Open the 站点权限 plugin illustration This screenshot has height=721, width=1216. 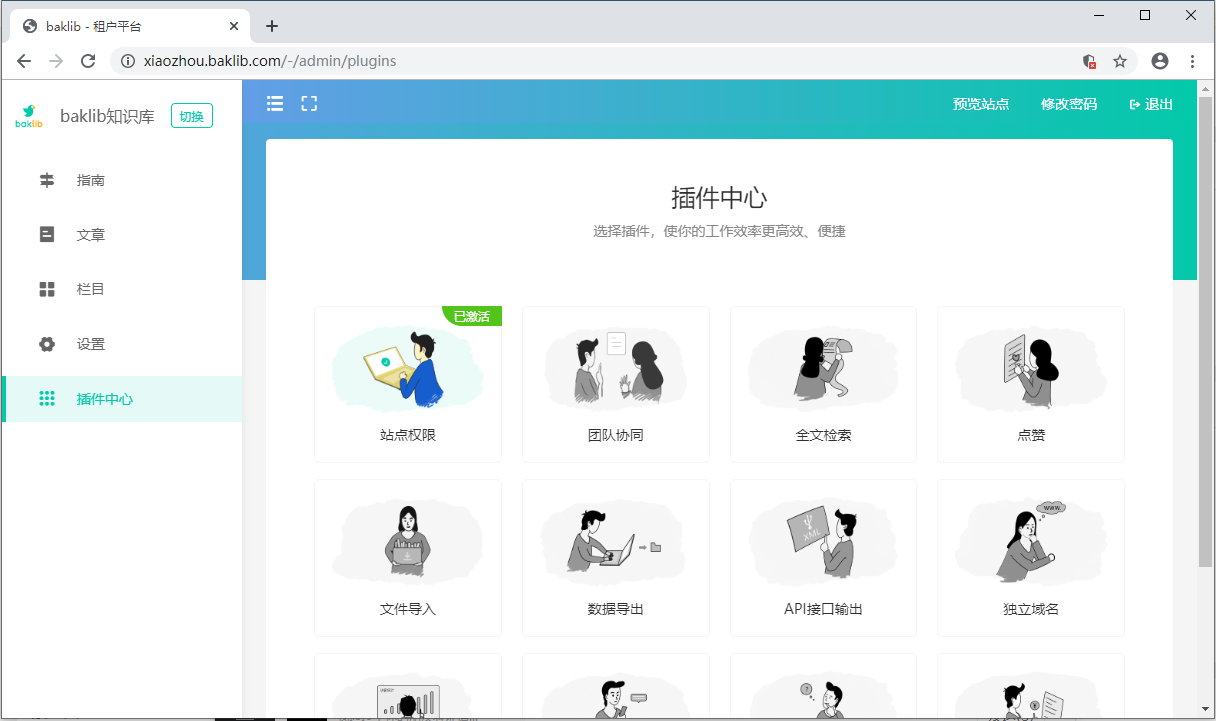(x=407, y=367)
